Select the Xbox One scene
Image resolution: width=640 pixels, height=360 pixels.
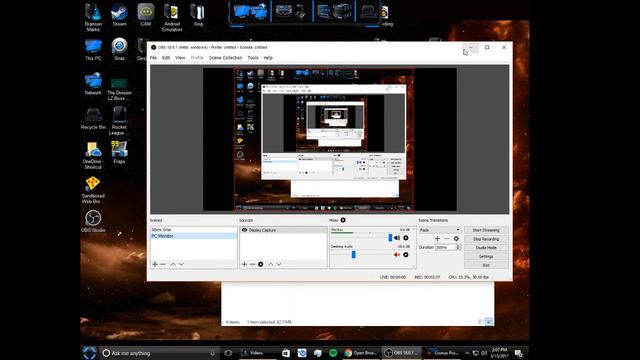[193, 230]
